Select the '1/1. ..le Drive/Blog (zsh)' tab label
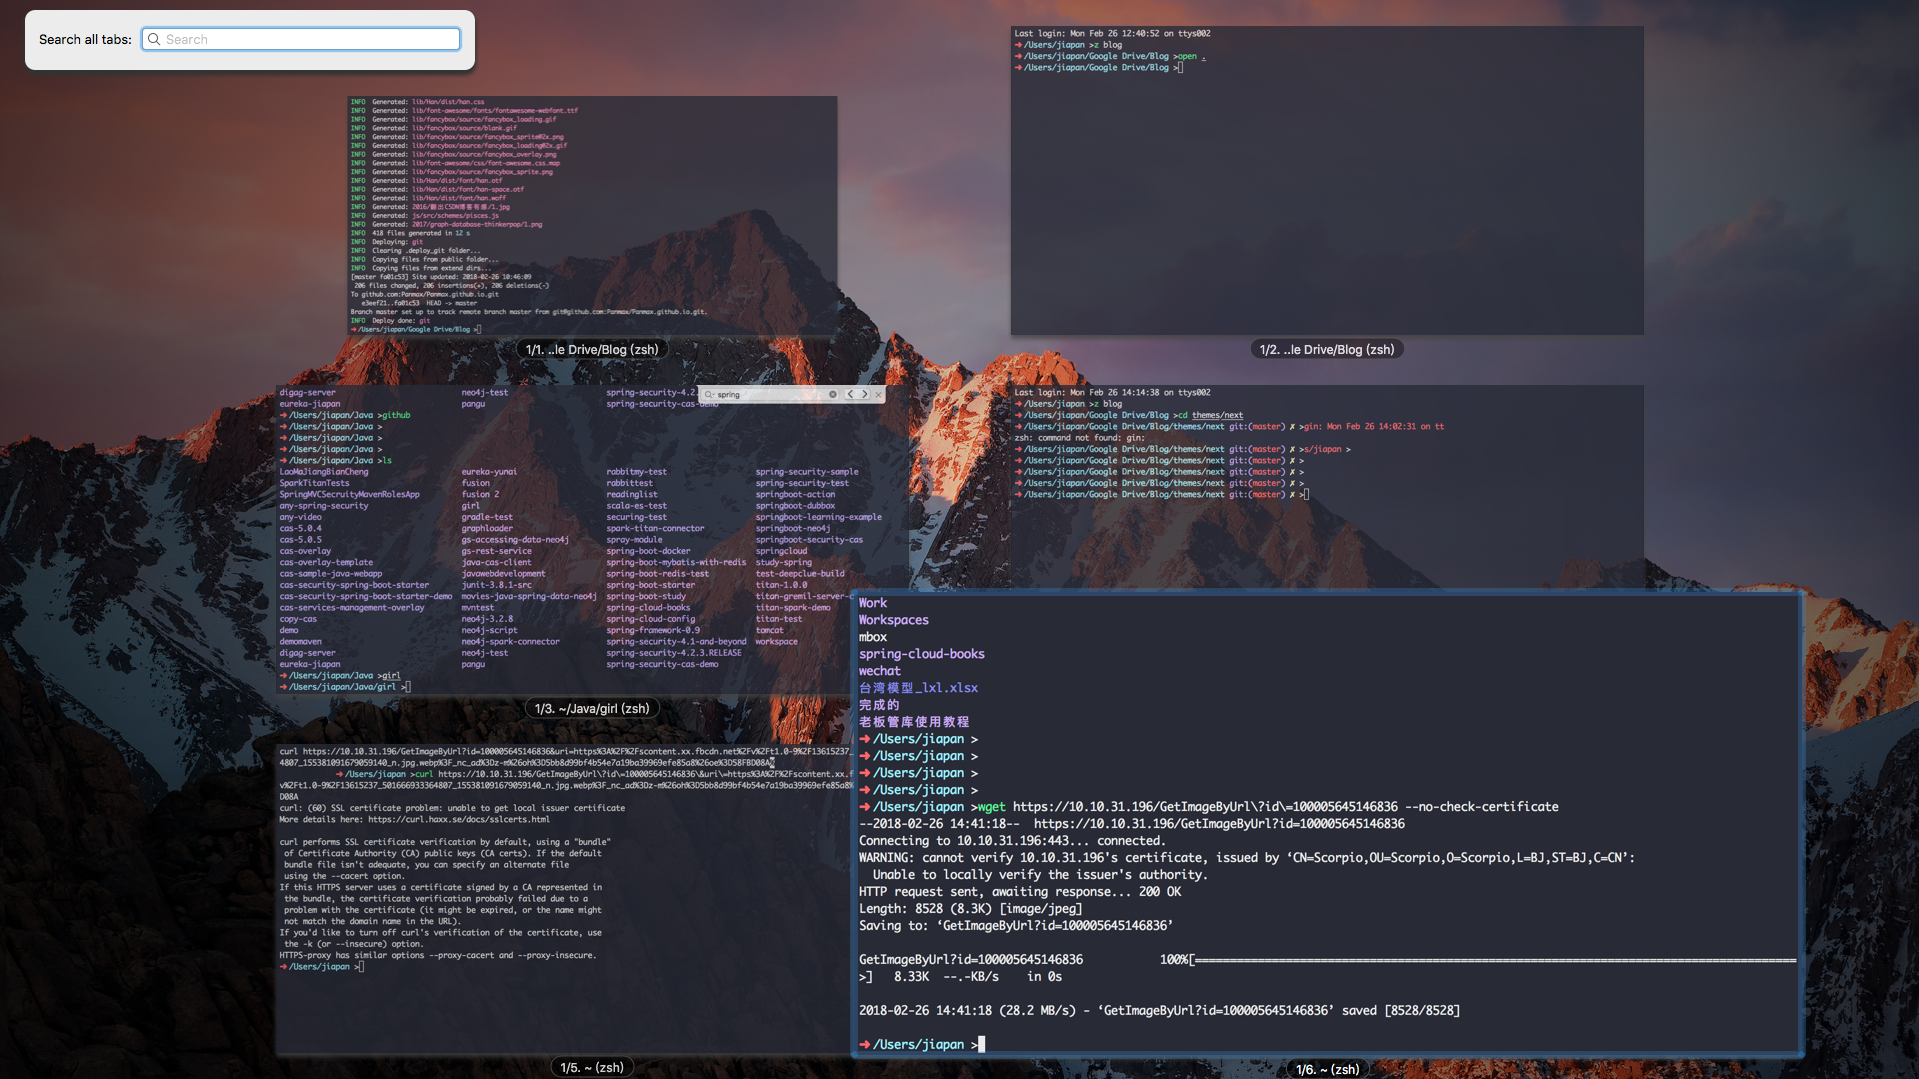The image size is (1919, 1079). coord(592,350)
